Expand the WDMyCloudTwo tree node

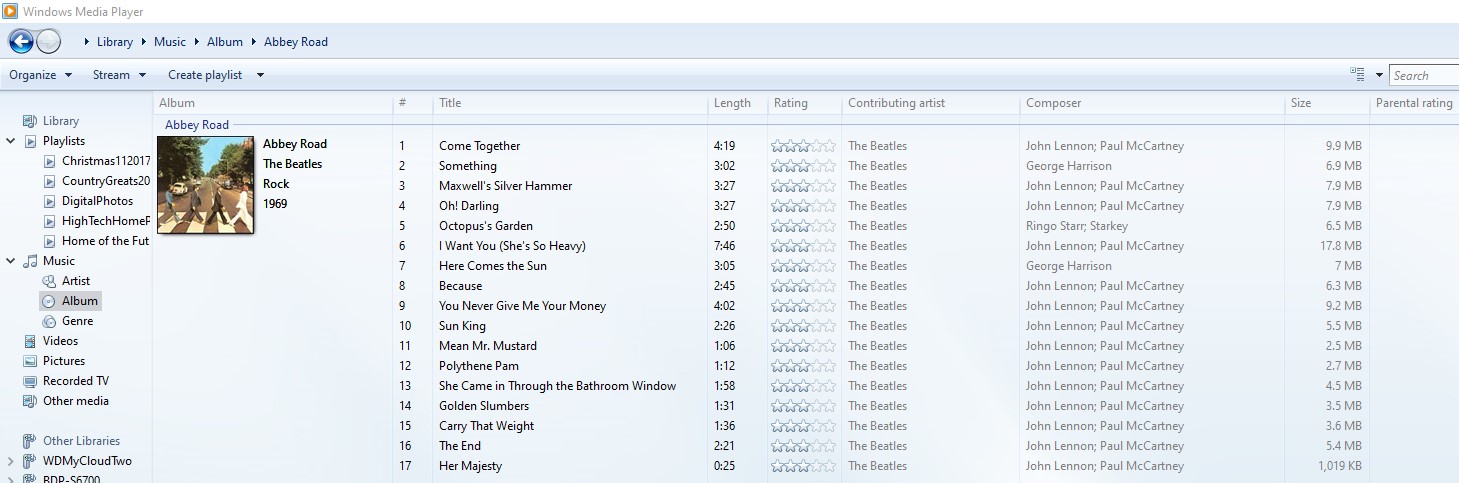tap(10, 461)
